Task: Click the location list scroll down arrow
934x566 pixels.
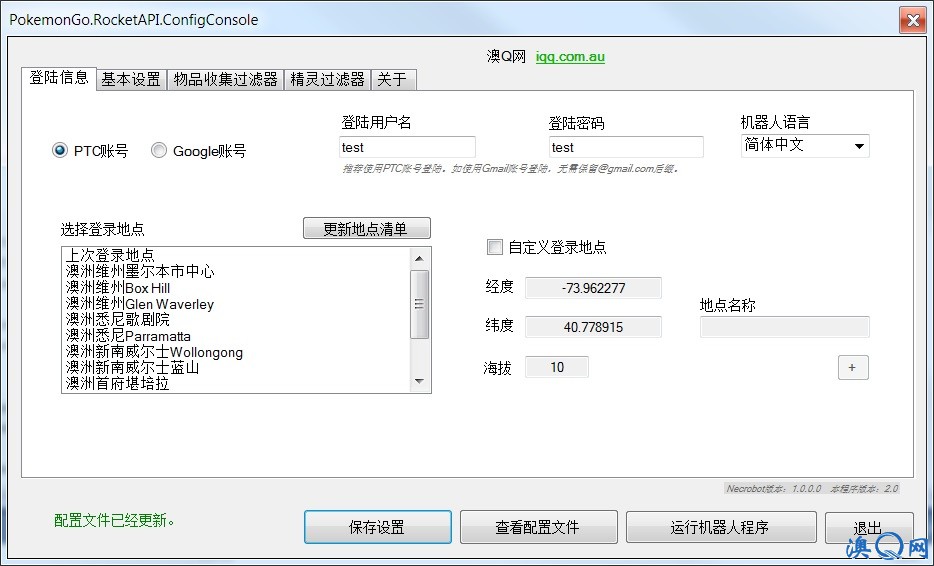Action: pos(419,381)
